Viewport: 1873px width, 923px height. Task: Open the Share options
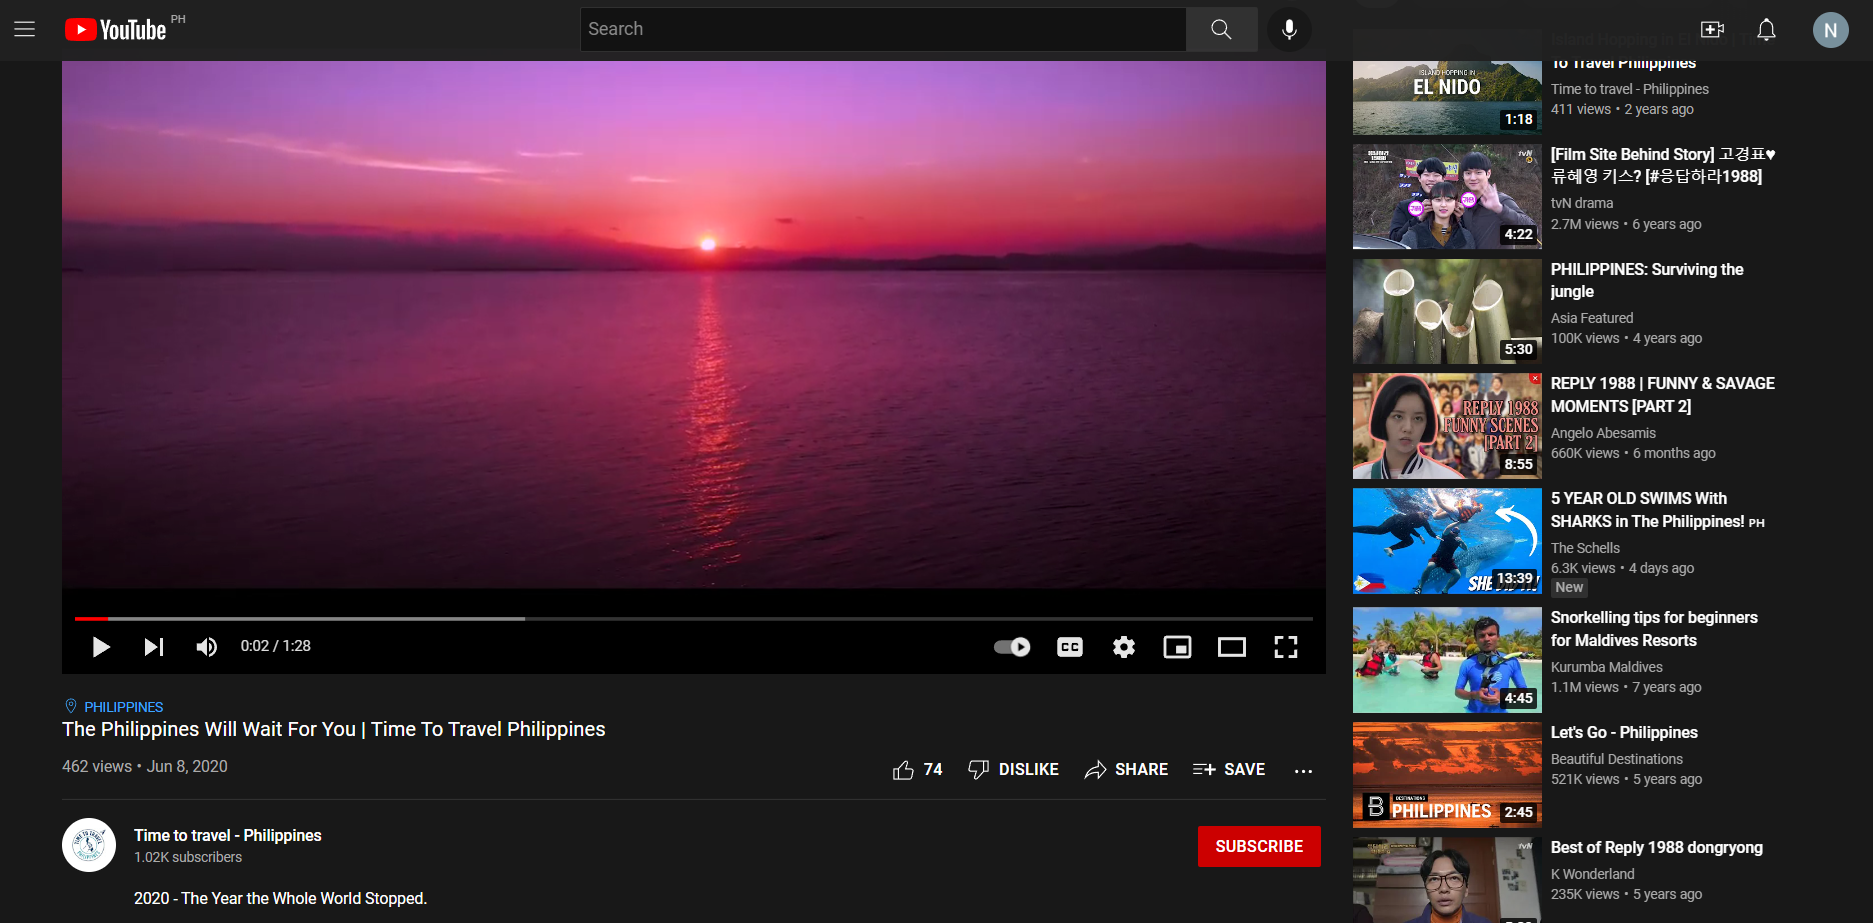(1126, 769)
